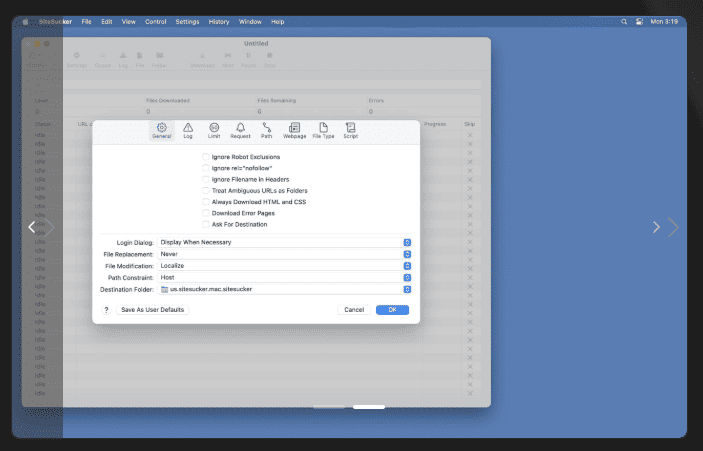The width and height of the screenshot is (703, 451).
Task: Click the Download toolbar icon
Action: click(202, 60)
